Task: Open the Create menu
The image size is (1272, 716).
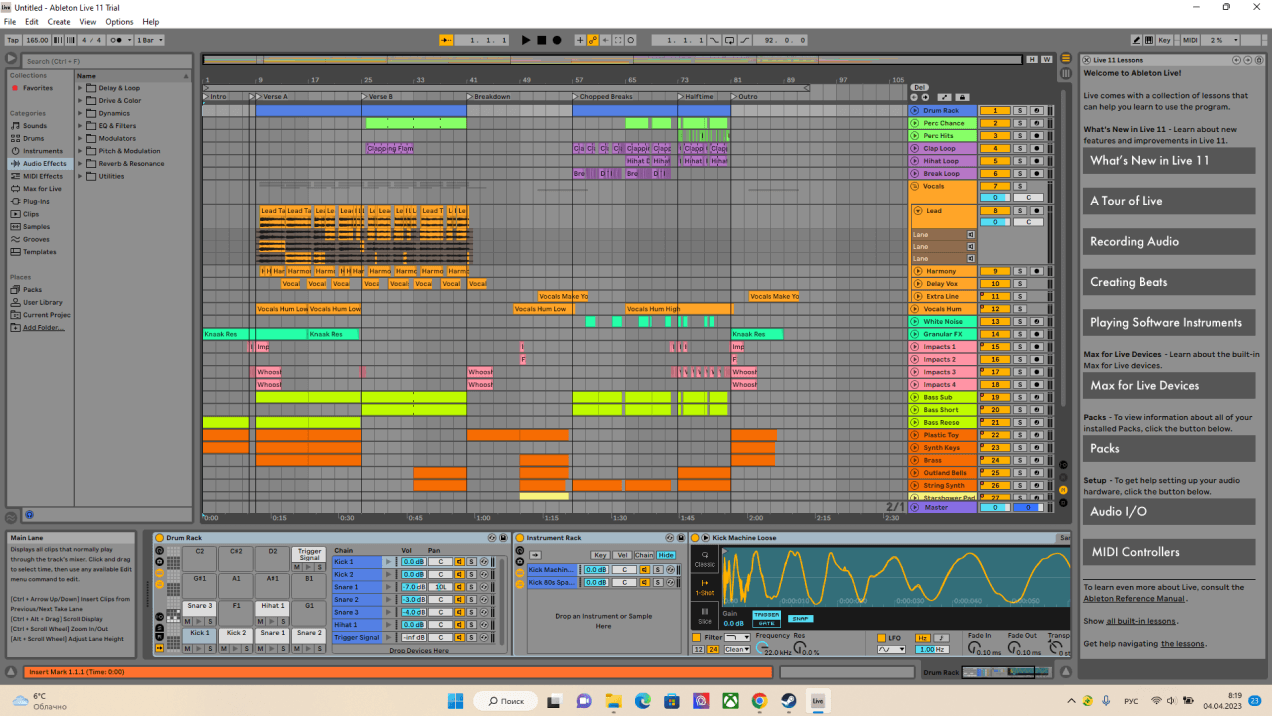Action: pos(59,21)
